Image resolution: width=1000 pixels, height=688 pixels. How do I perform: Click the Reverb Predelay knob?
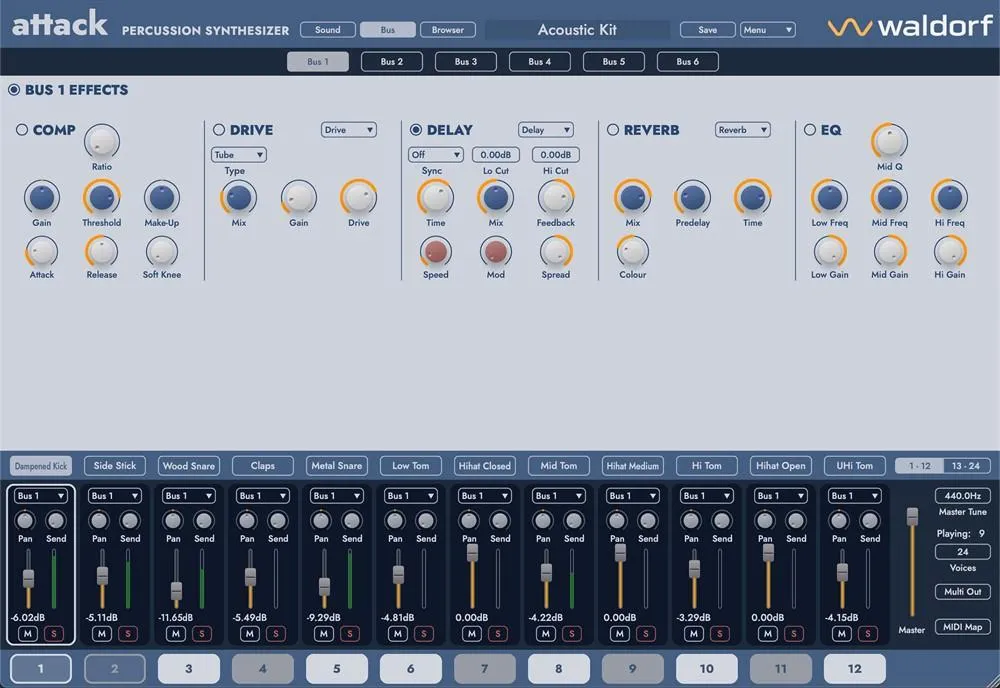click(692, 197)
